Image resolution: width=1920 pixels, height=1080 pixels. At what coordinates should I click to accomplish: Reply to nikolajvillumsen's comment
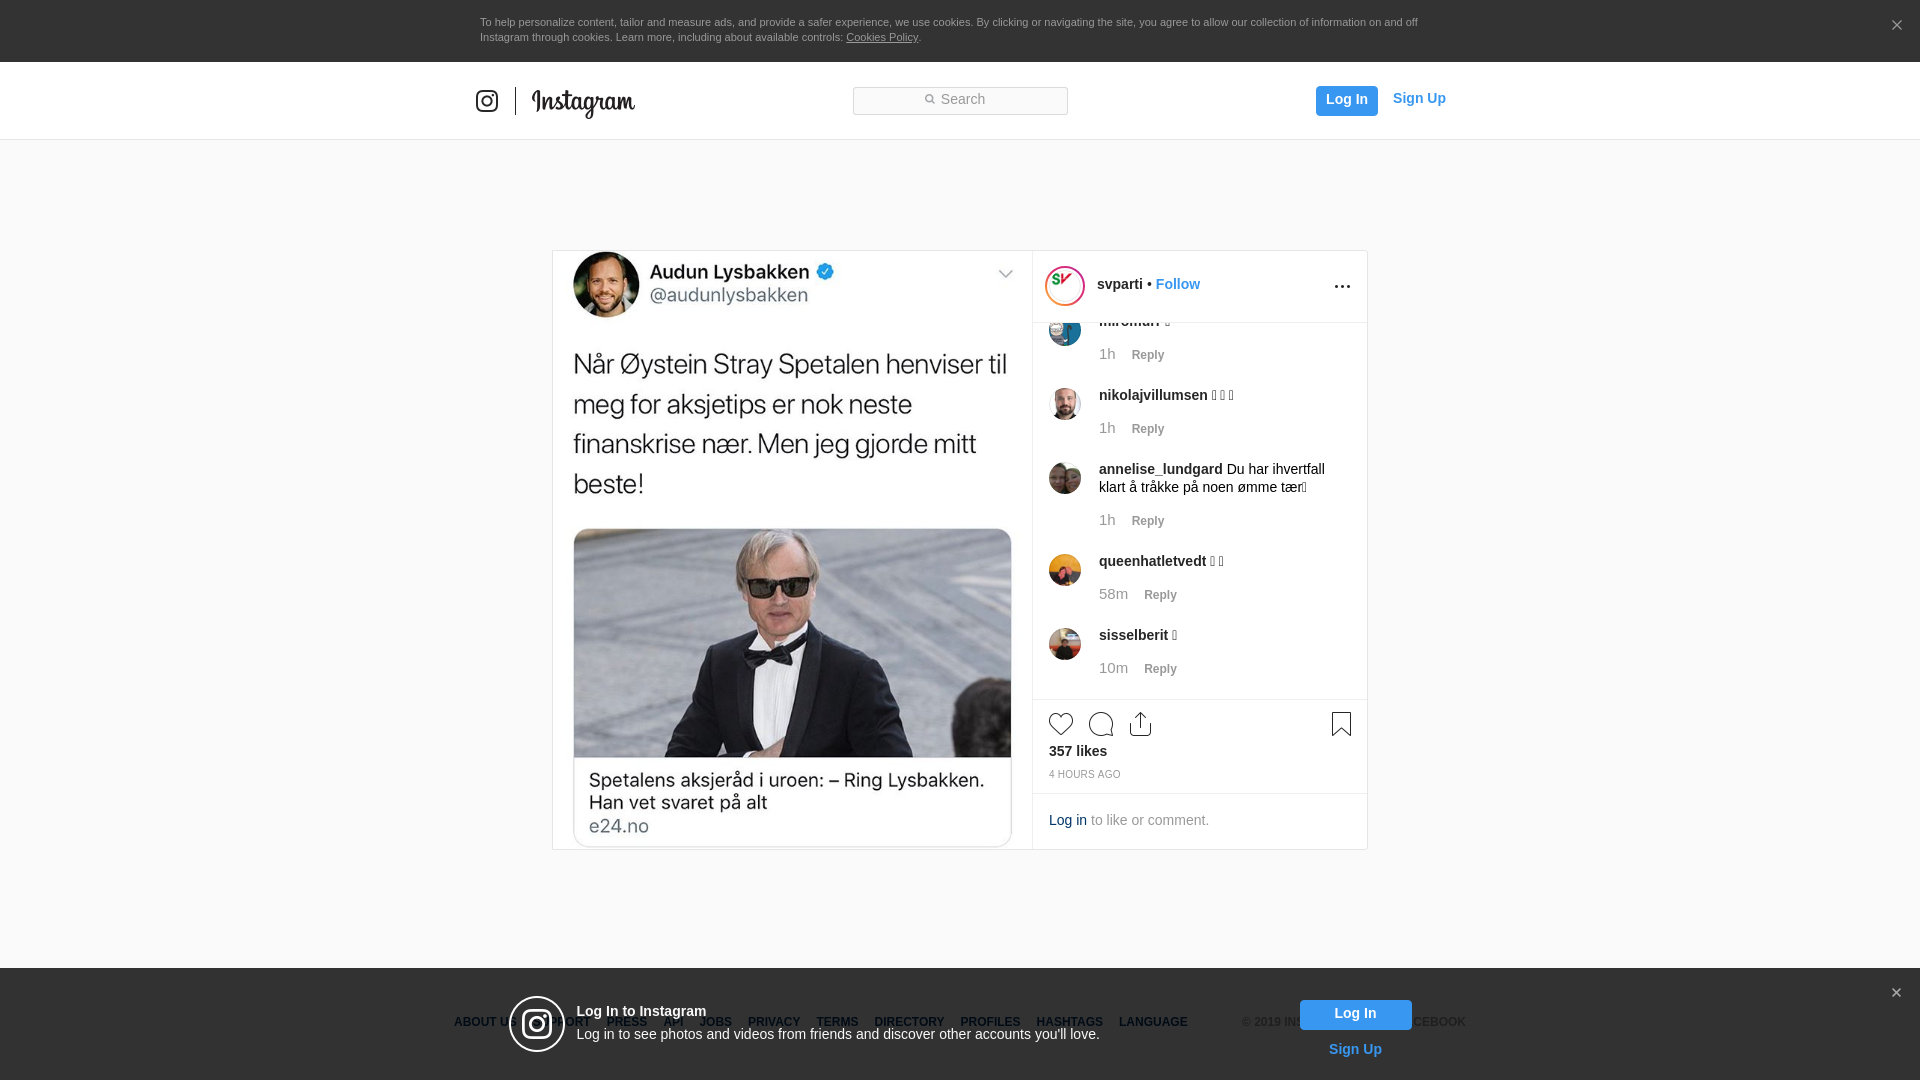tap(1148, 429)
